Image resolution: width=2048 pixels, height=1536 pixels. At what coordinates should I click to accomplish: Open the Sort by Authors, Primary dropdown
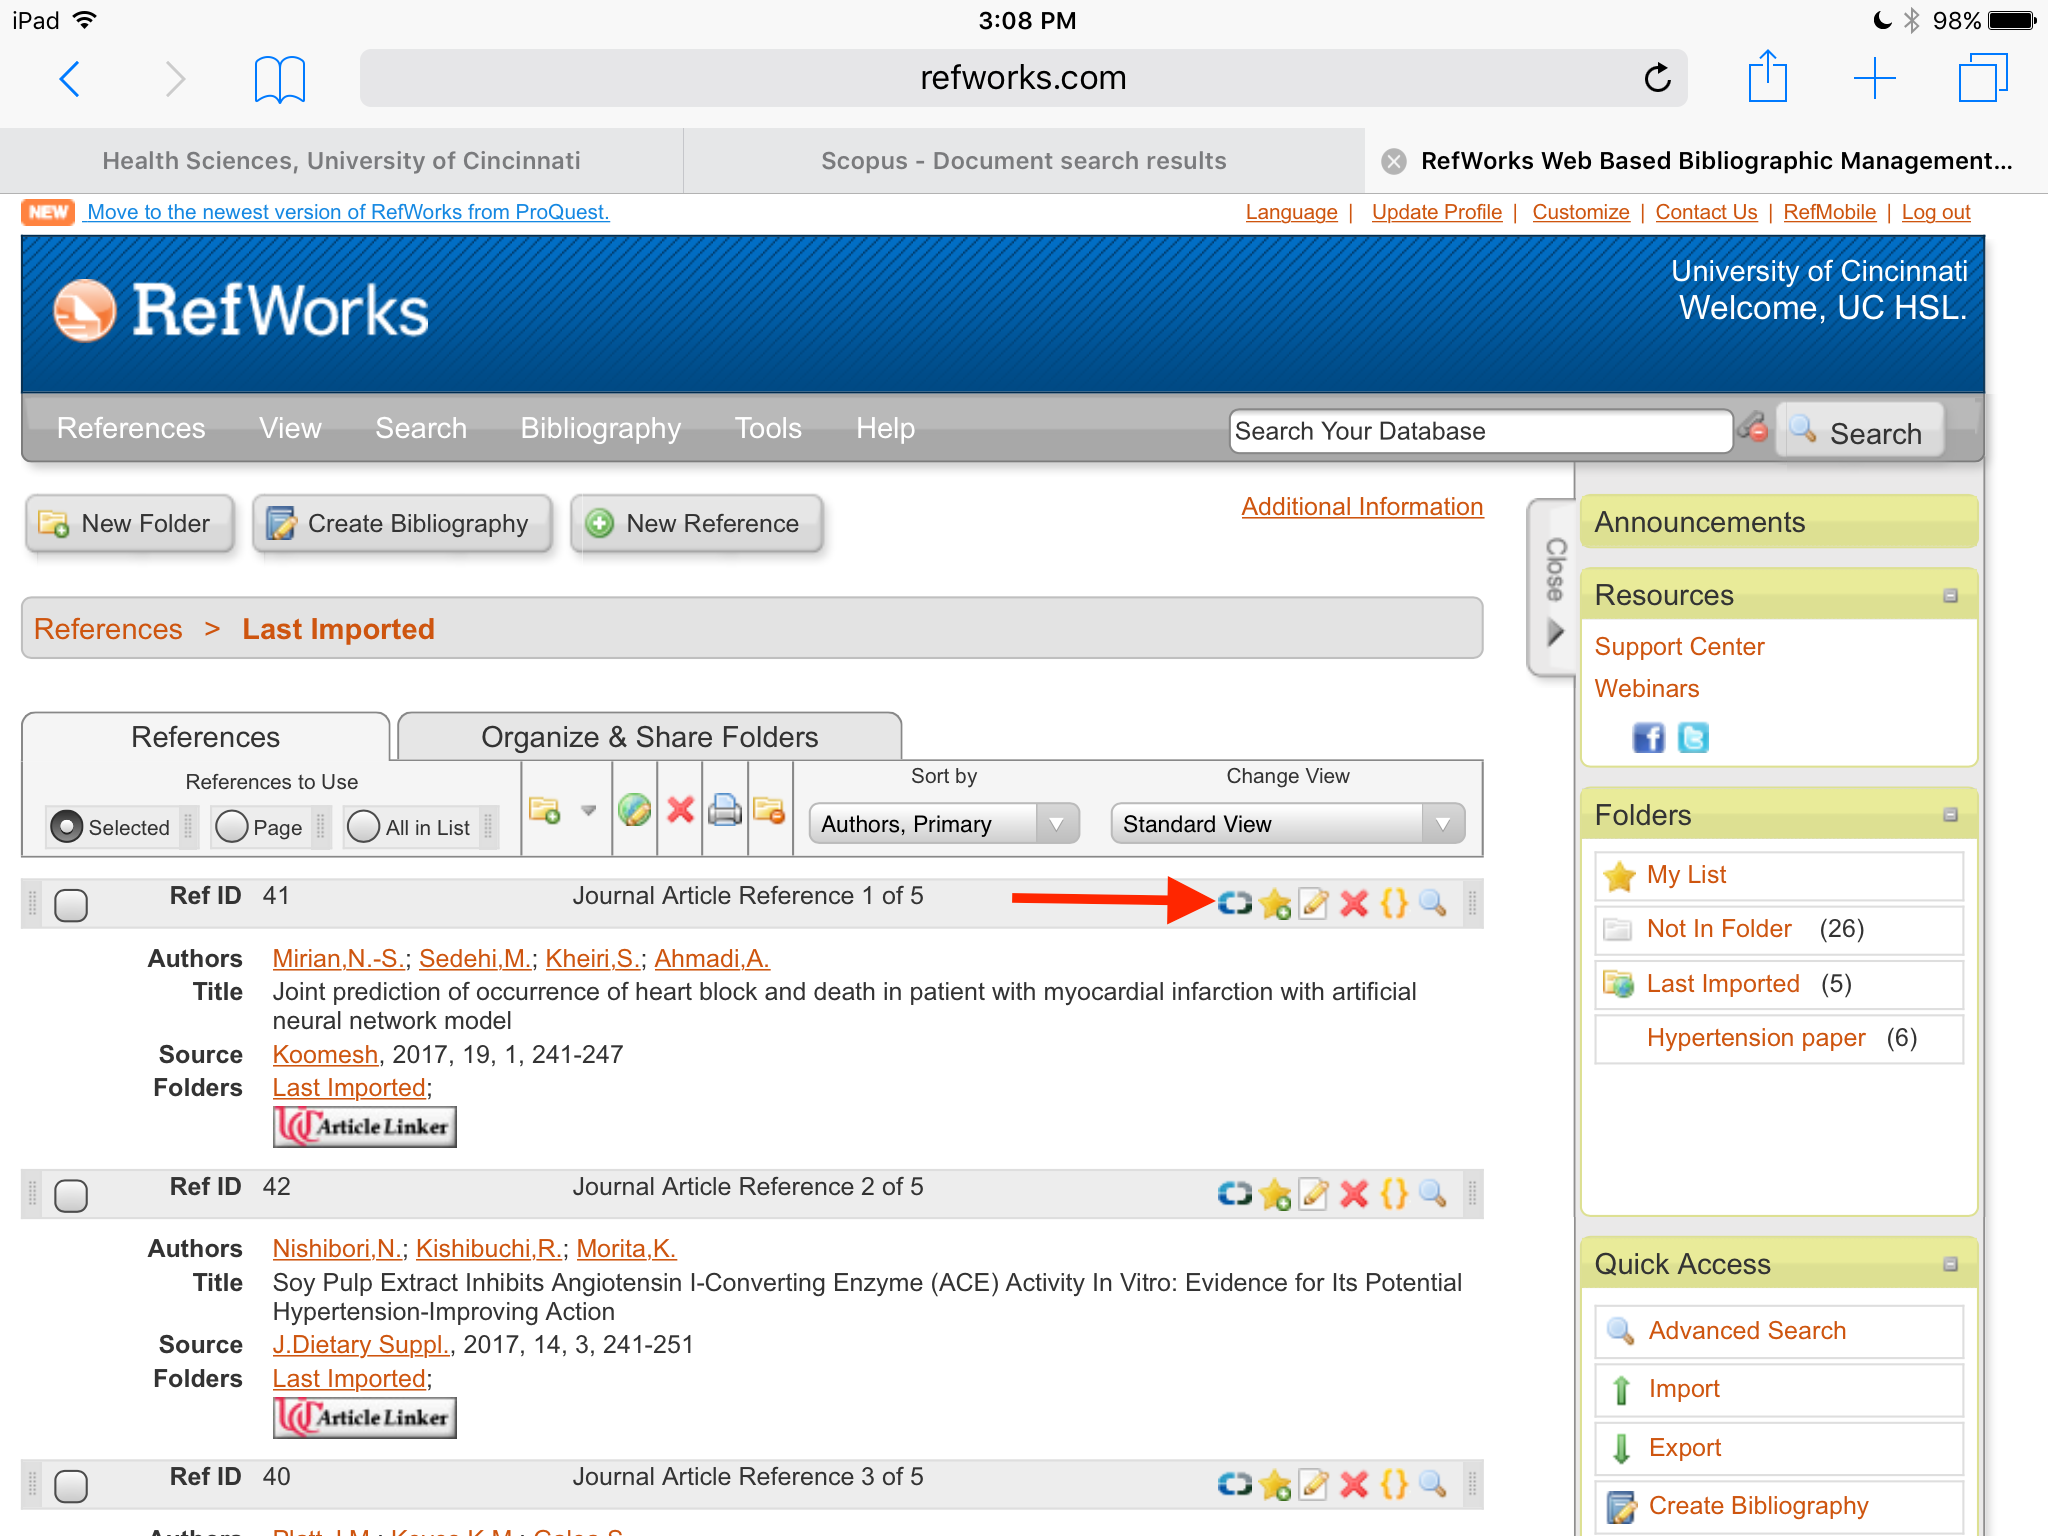tap(941, 823)
